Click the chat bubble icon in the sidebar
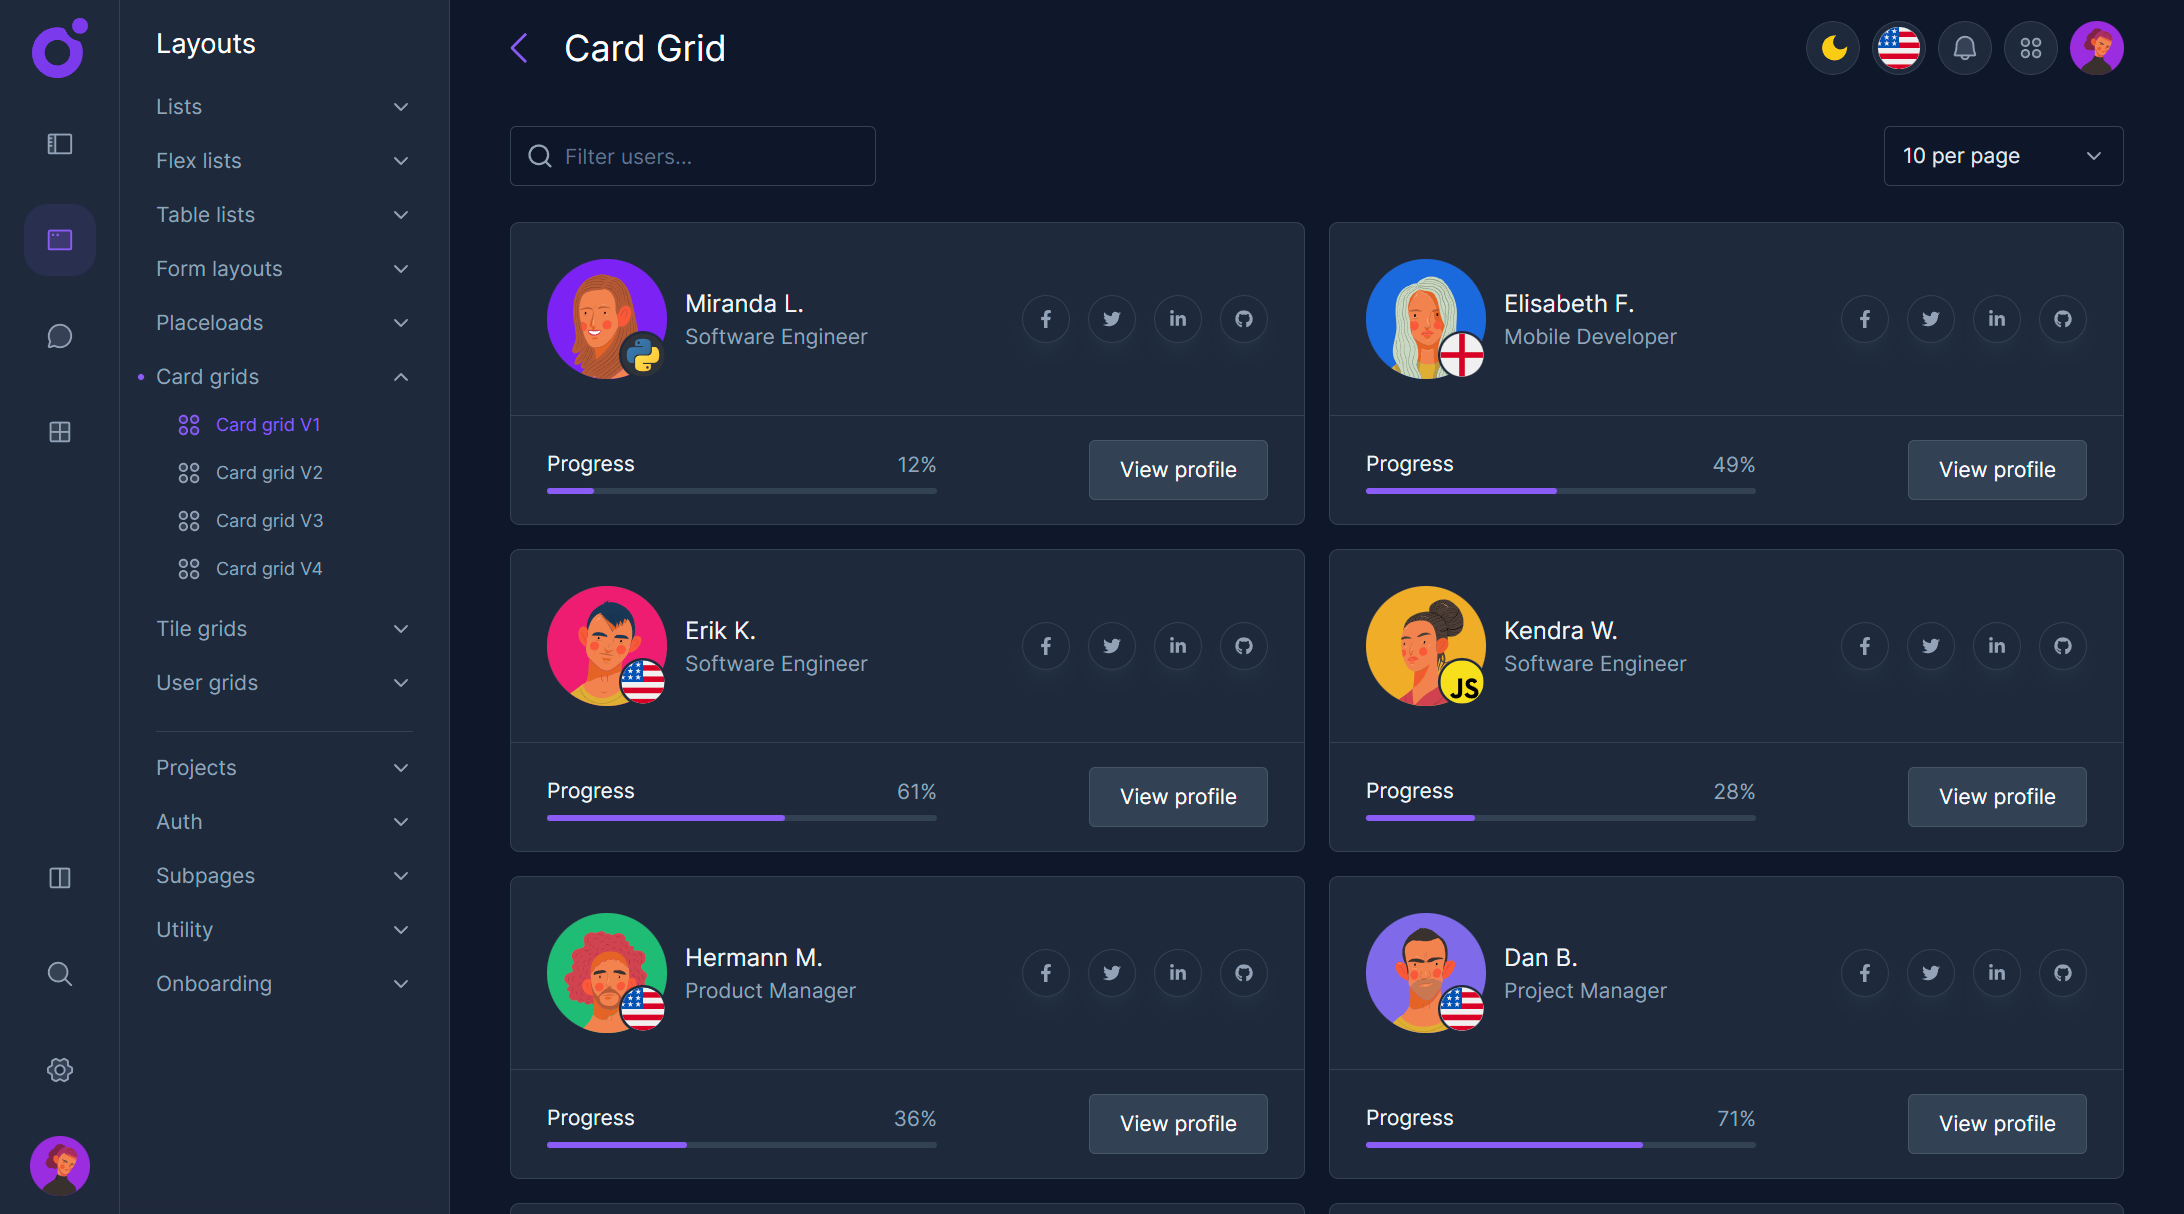Screen dimensions: 2184x1214 point(59,336)
